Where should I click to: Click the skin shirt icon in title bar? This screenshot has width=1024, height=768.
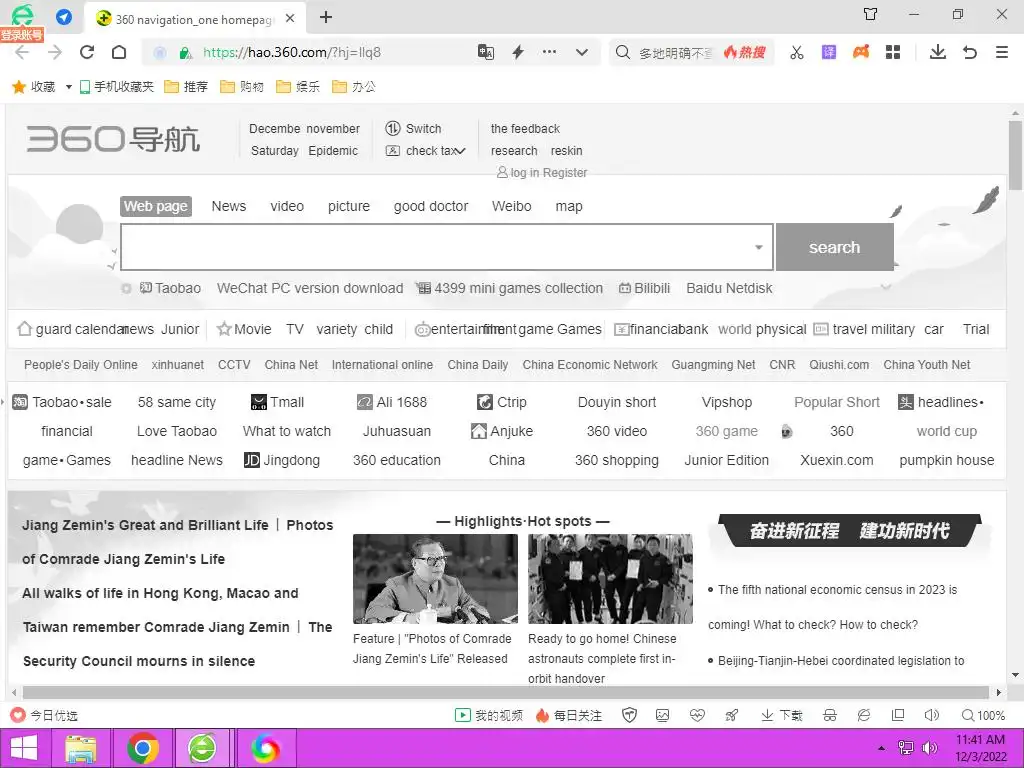(x=871, y=14)
